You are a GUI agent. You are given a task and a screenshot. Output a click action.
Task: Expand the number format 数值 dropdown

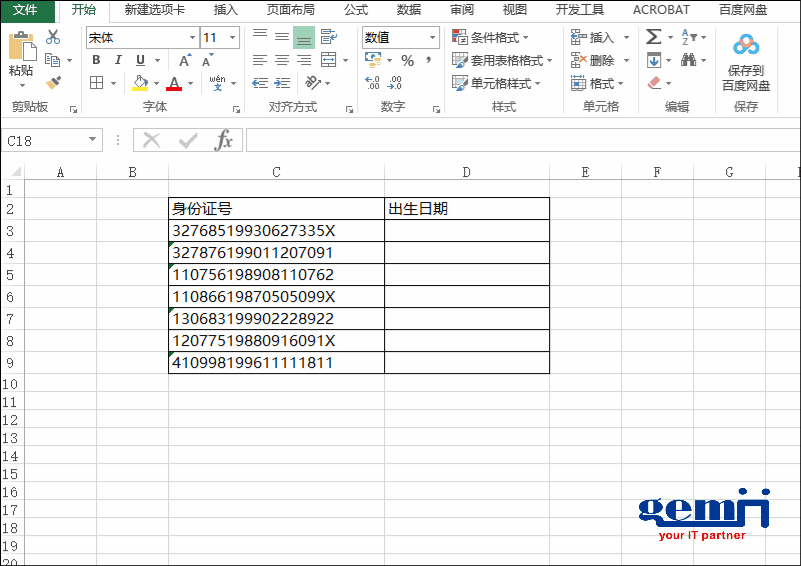432,38
